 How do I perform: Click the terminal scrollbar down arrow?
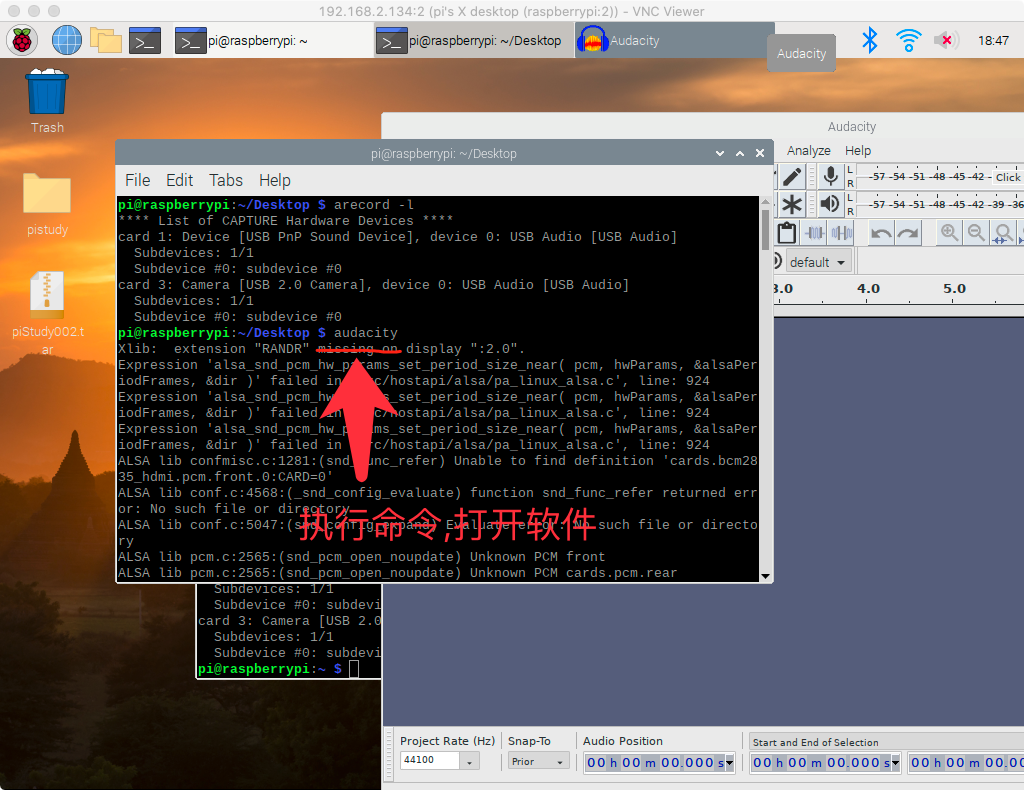pyautogui.click(x=765, y=576)
